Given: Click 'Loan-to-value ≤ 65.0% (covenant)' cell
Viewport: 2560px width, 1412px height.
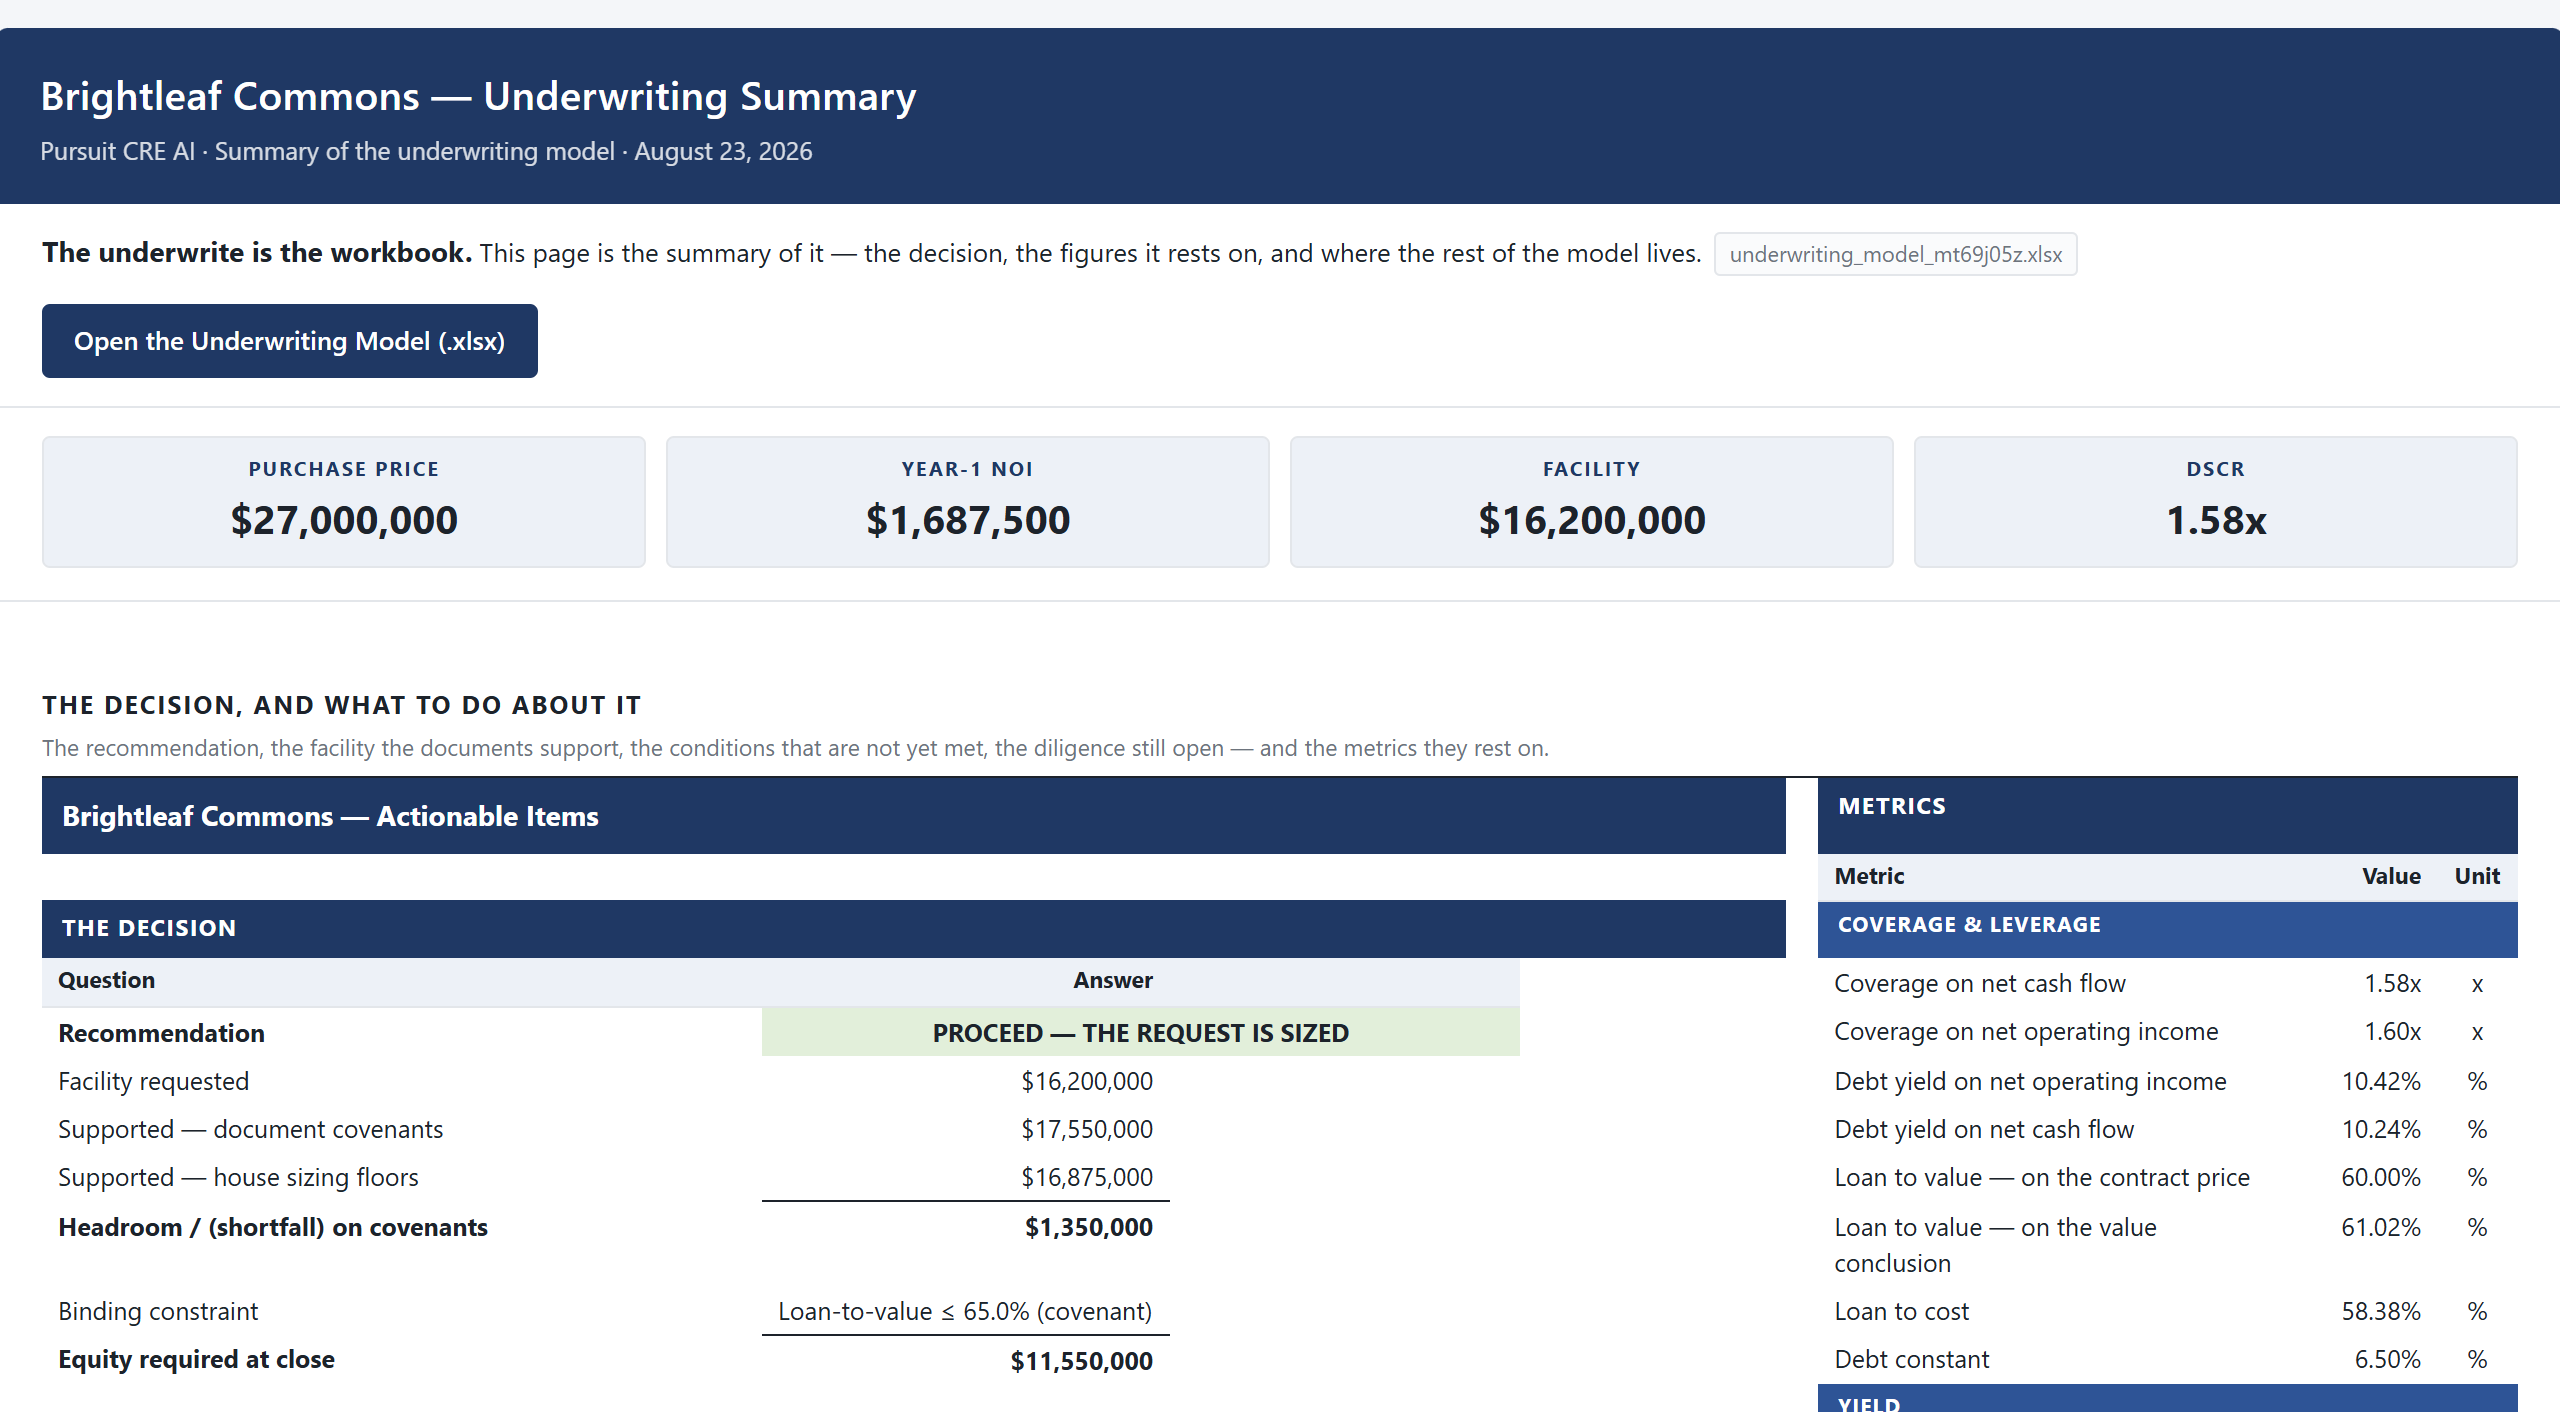Looking at the screenshot, I should click(x=965, y=1311).
